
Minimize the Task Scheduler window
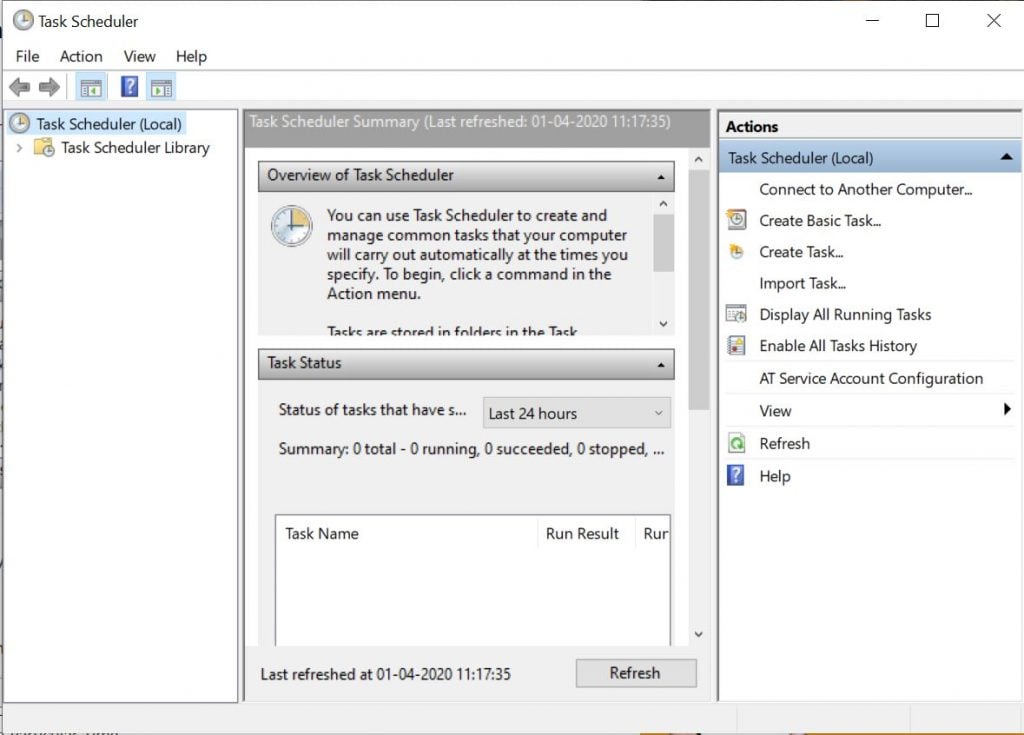pos(872,20)
